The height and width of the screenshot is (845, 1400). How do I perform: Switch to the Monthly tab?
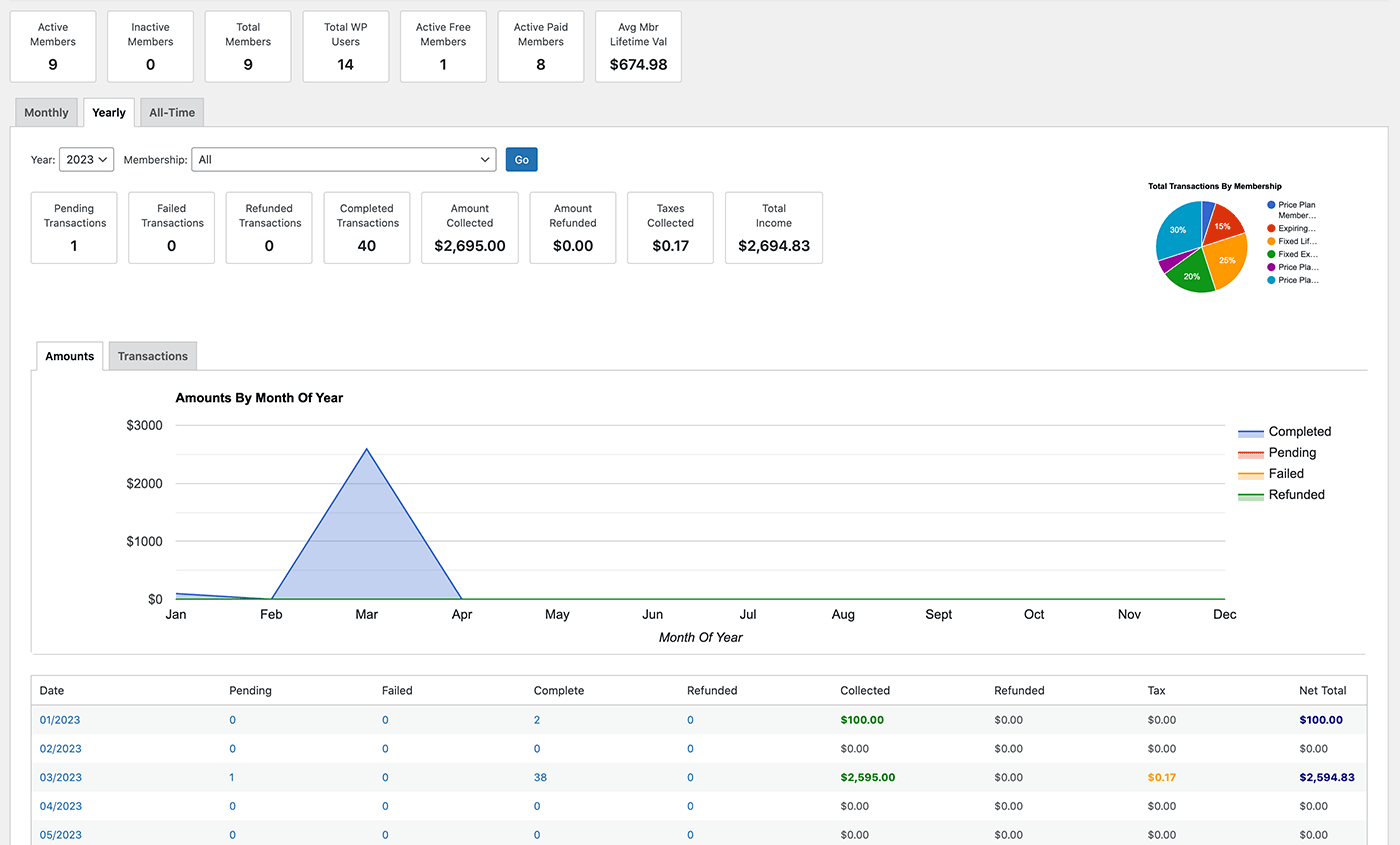point(46,112)
